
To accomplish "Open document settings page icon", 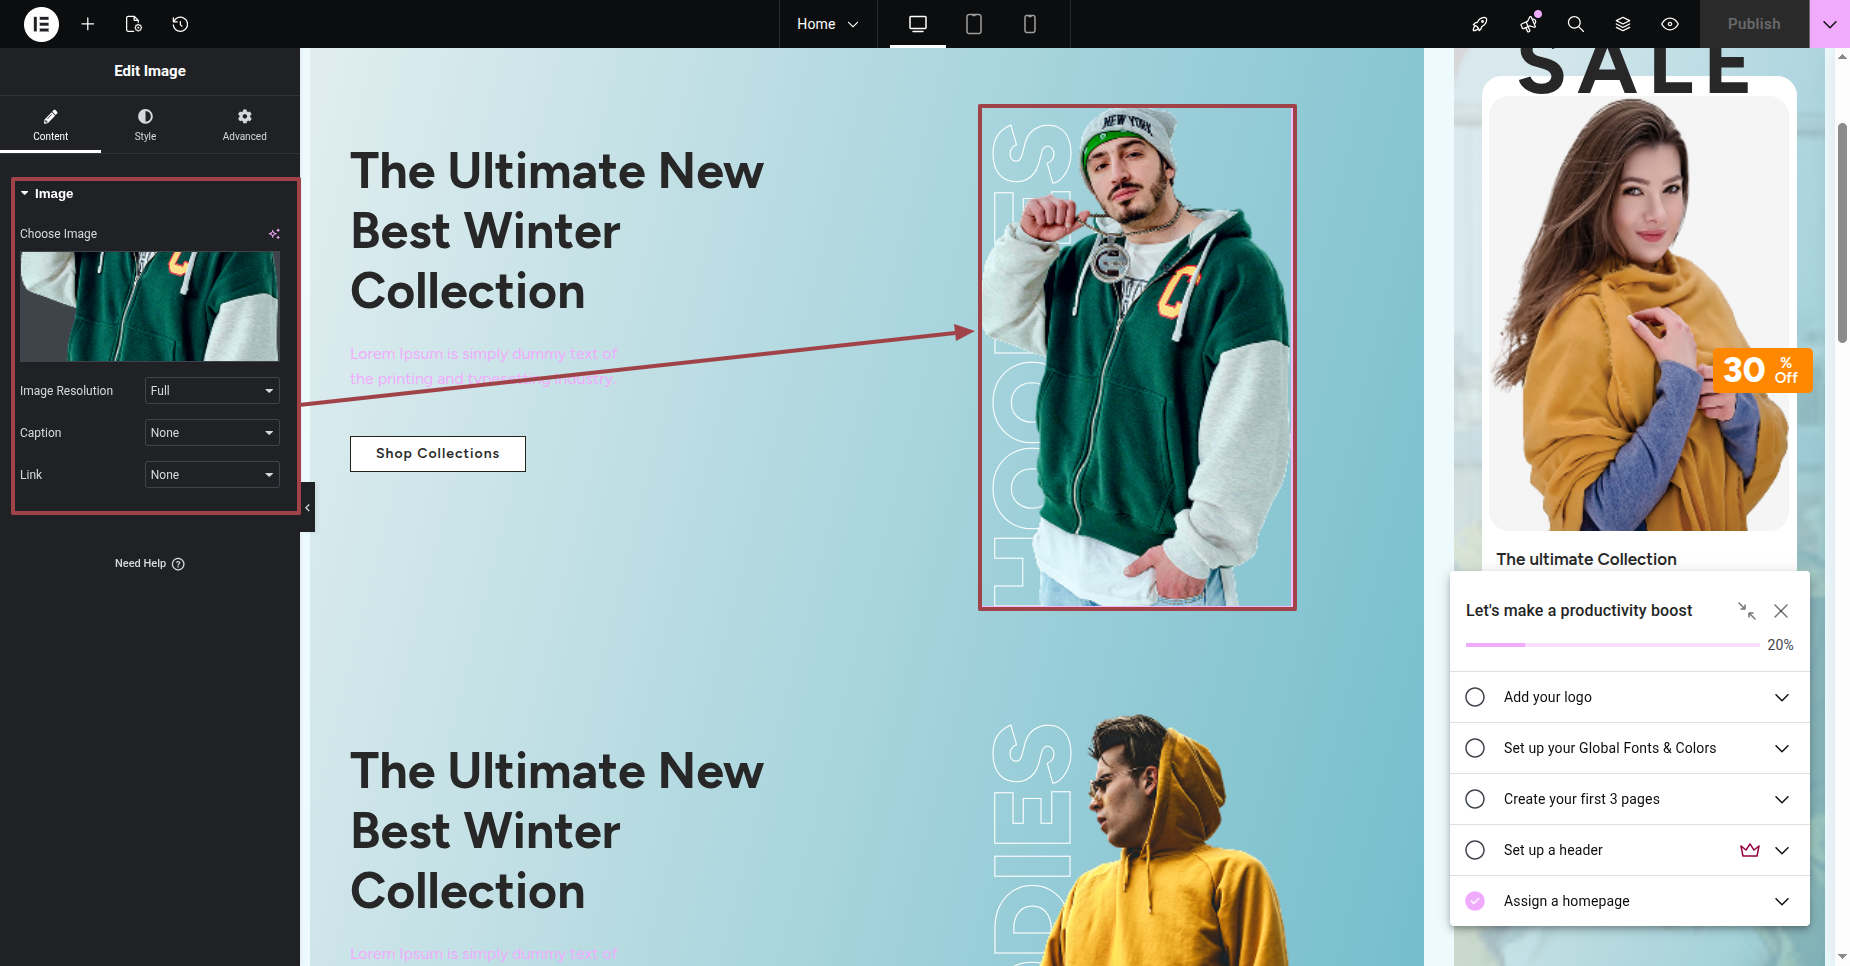I will point(134,24).
